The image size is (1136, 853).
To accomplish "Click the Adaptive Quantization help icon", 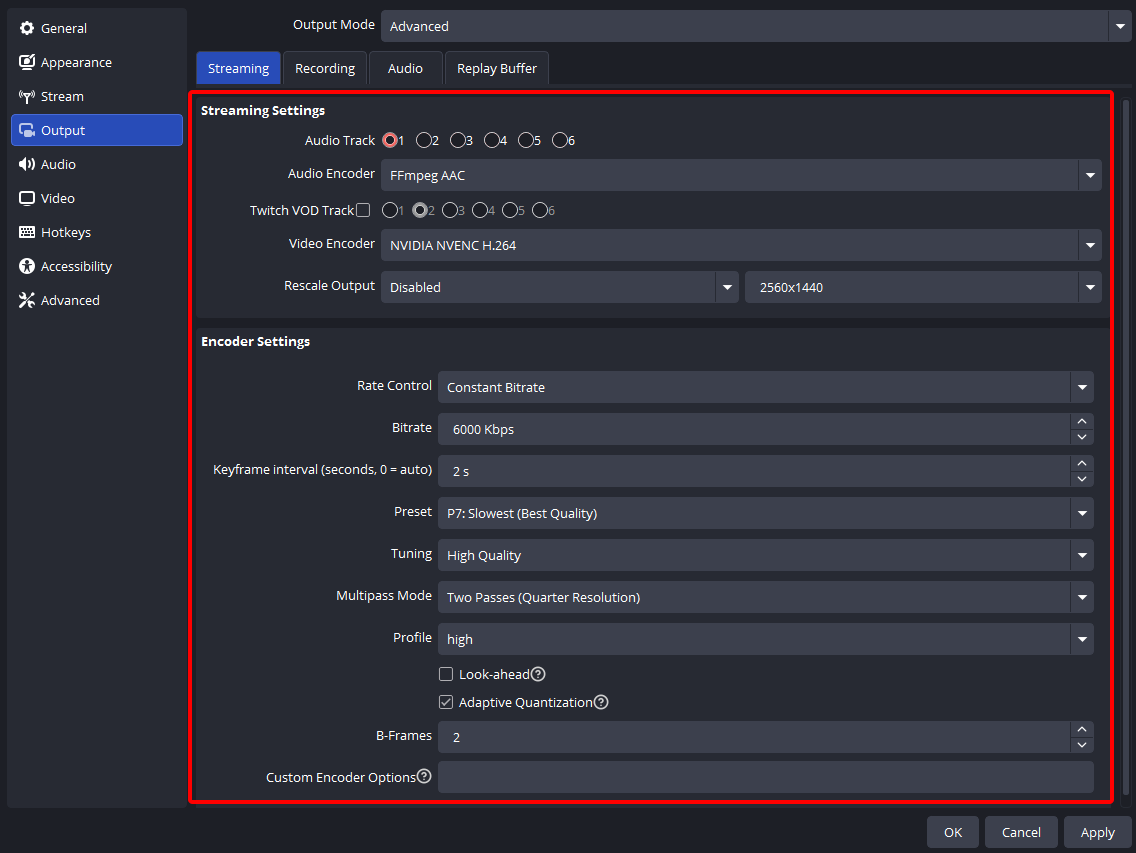I will pos(601,702).
